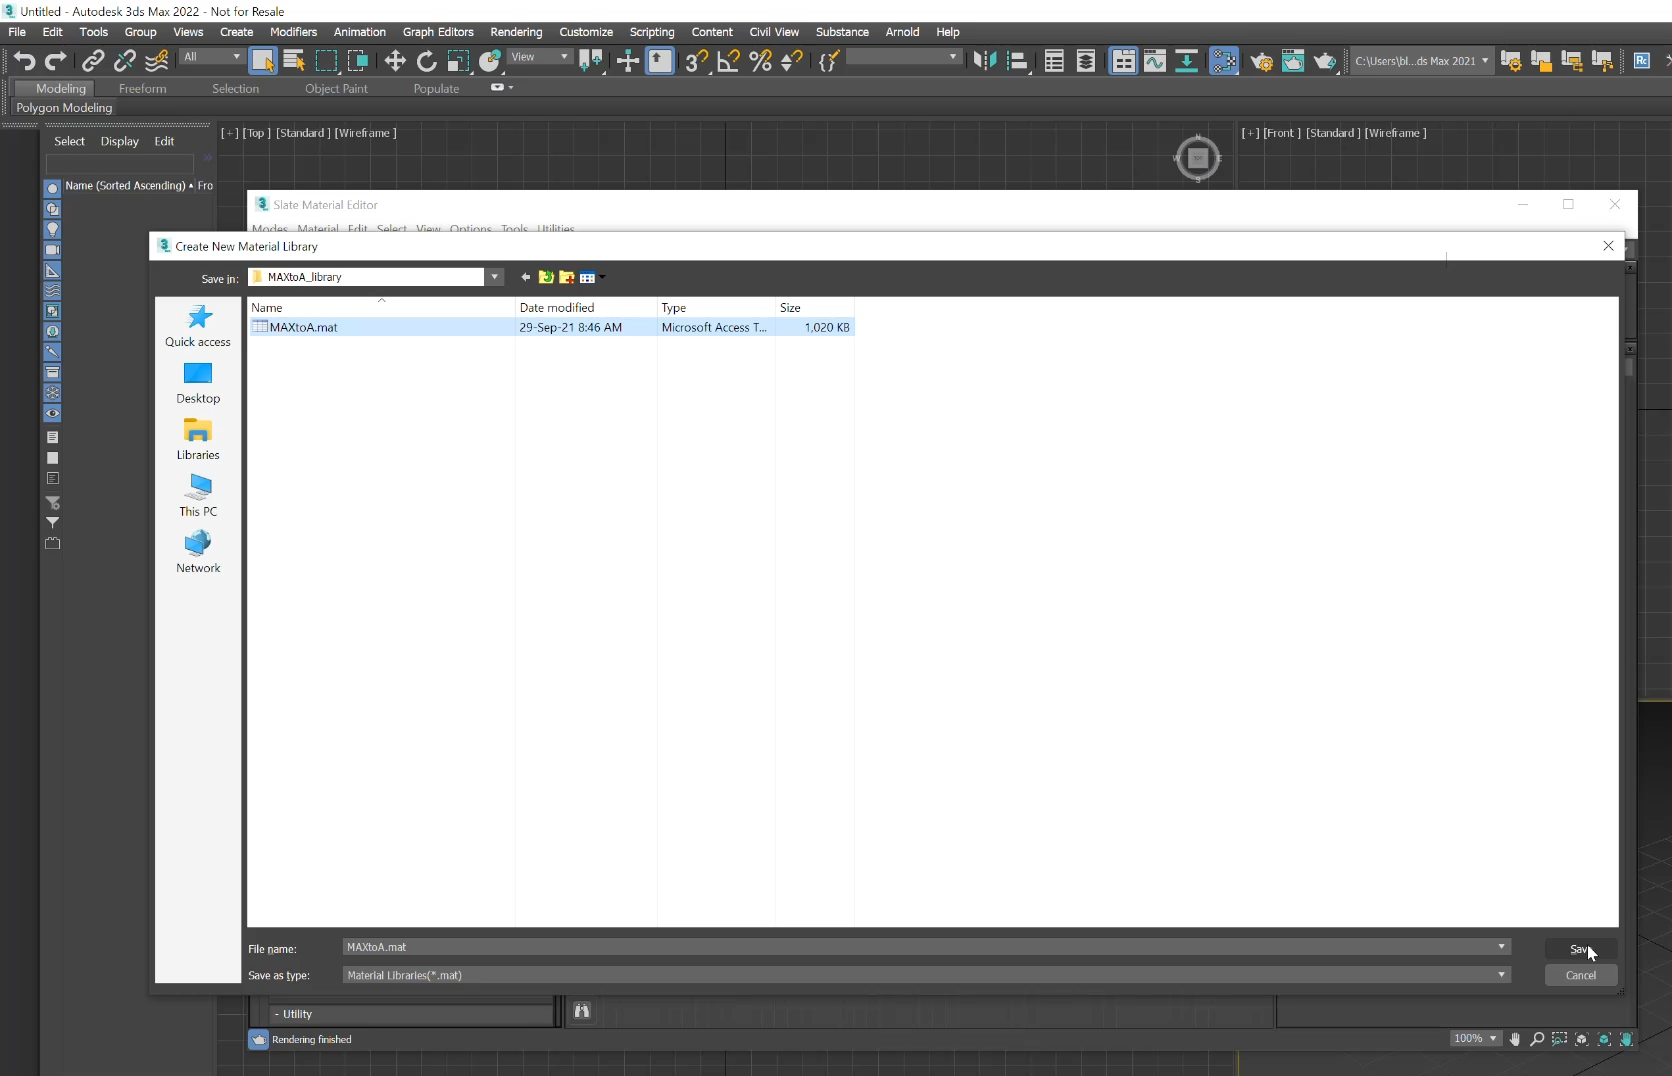Create a new folder in the dialog
Screen dimensions: 1672x1076
pos(567,277)
